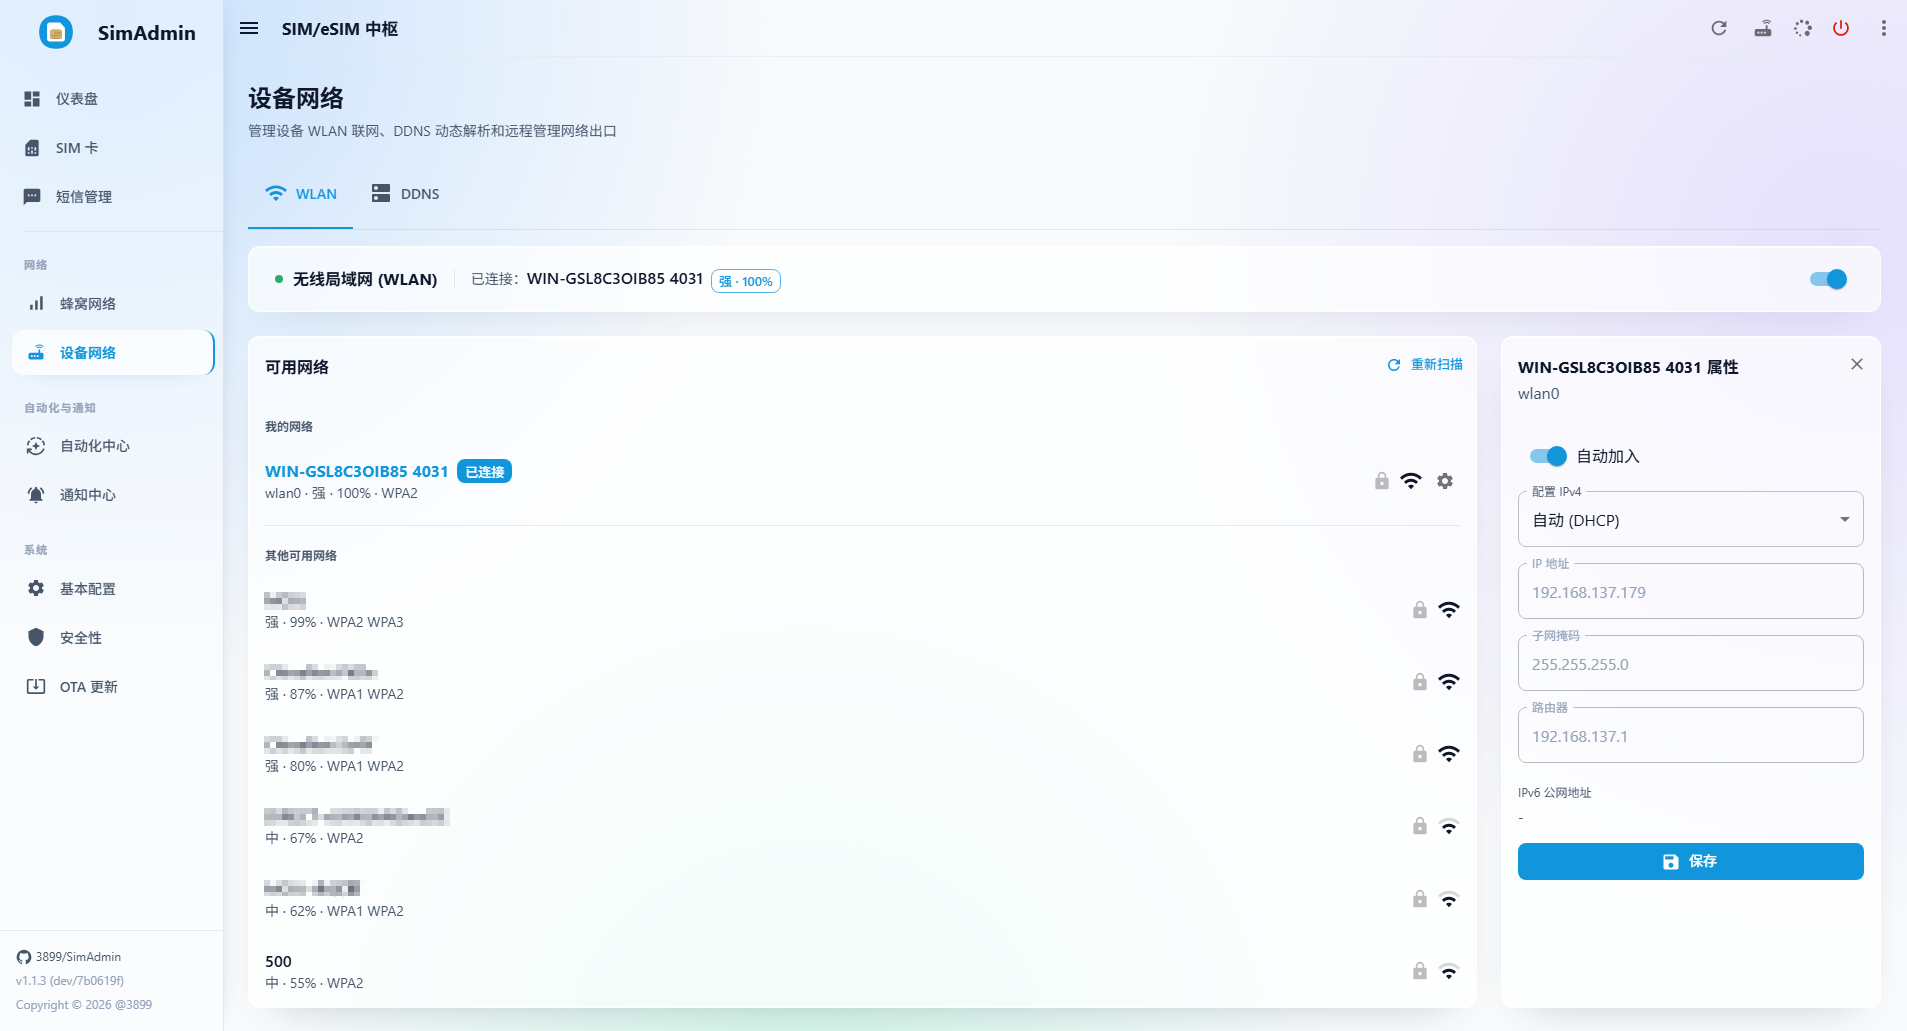Click Wi-Fi icon of network 500
Screen dimensions: 1907x1031
point(1449,971)
